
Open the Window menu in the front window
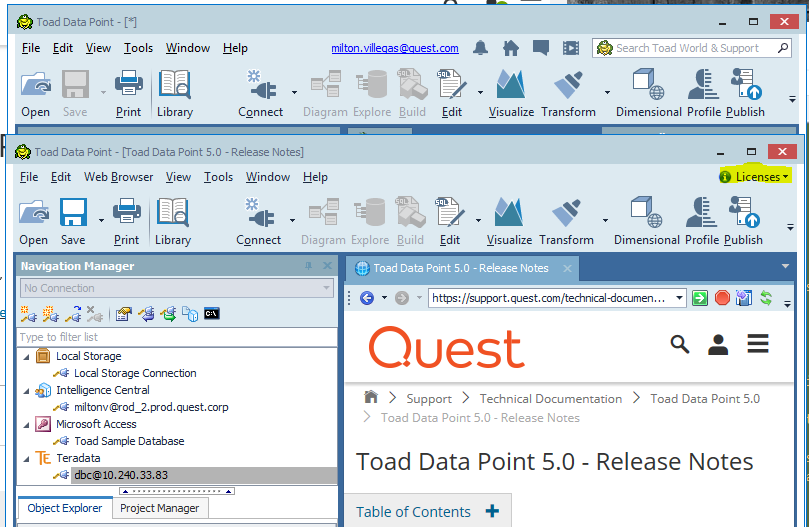pos(268,177)
